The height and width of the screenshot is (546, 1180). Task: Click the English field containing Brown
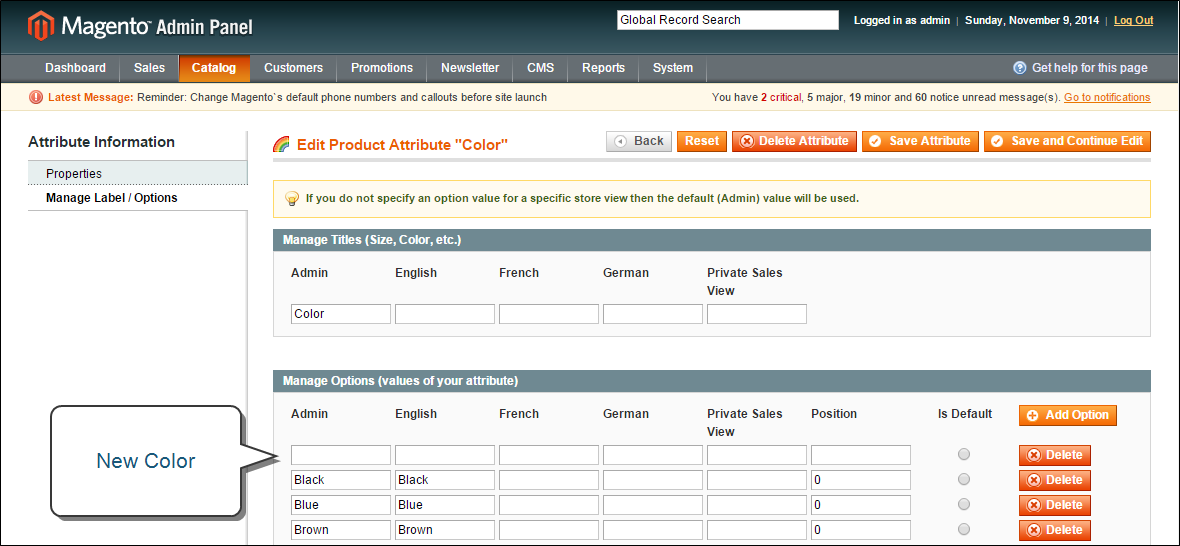(445, 529)
